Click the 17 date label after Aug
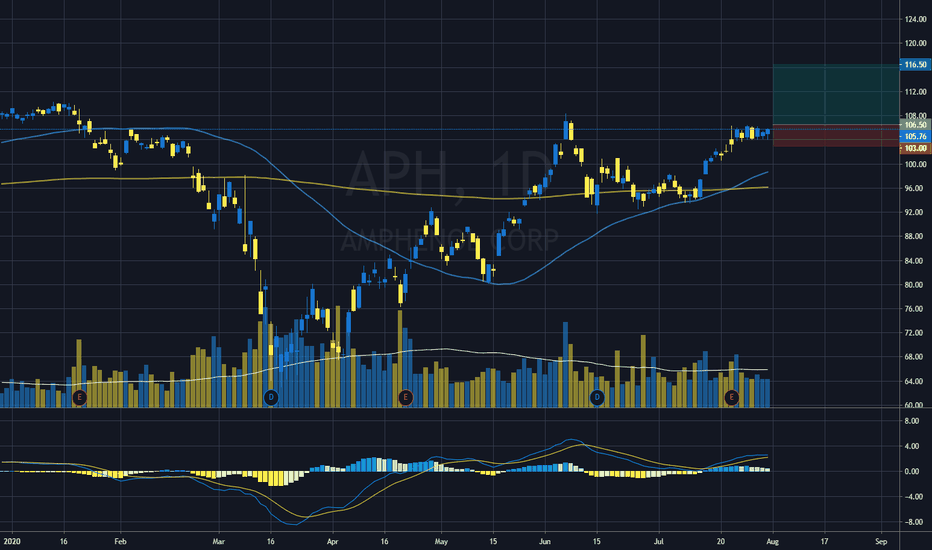932x550 pixels. click(x=824, y=542)
